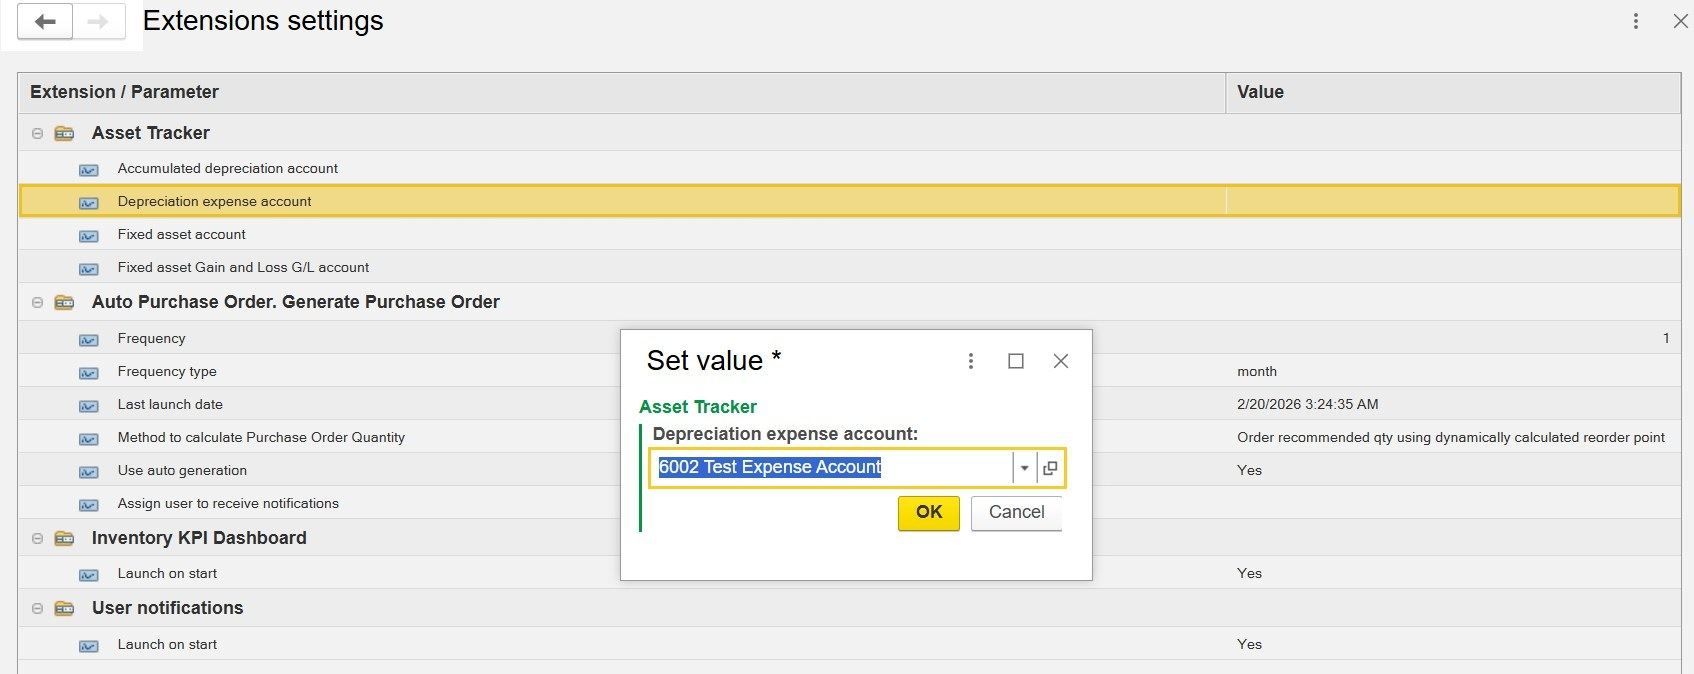Confirm the value with OK
Screen dimensions: 1694x674
pyautogui.click(x=928, y=513)
